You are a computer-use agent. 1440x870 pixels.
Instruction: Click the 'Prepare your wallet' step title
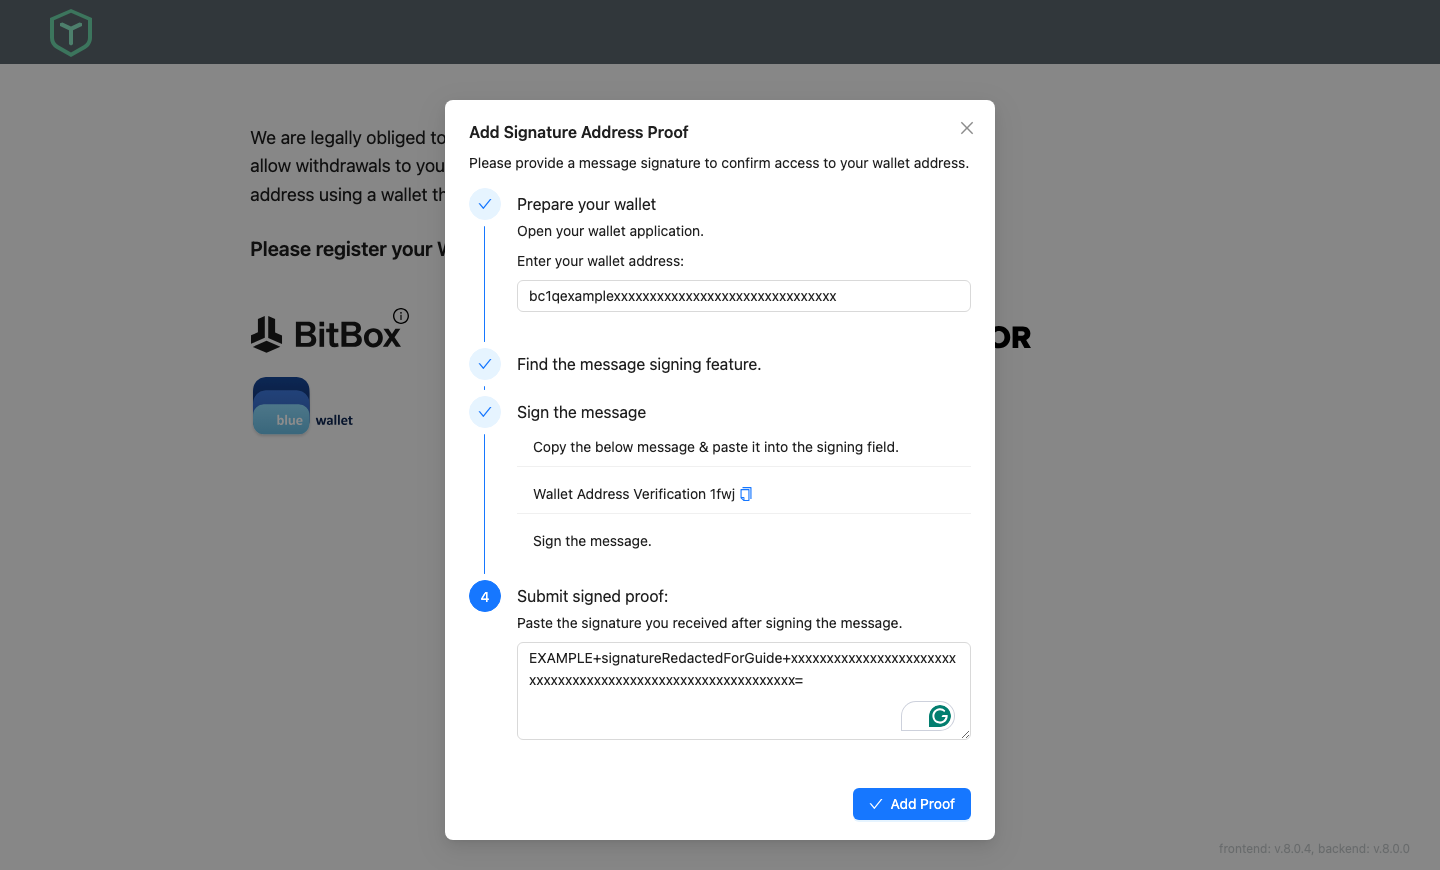tap(586, 204)
